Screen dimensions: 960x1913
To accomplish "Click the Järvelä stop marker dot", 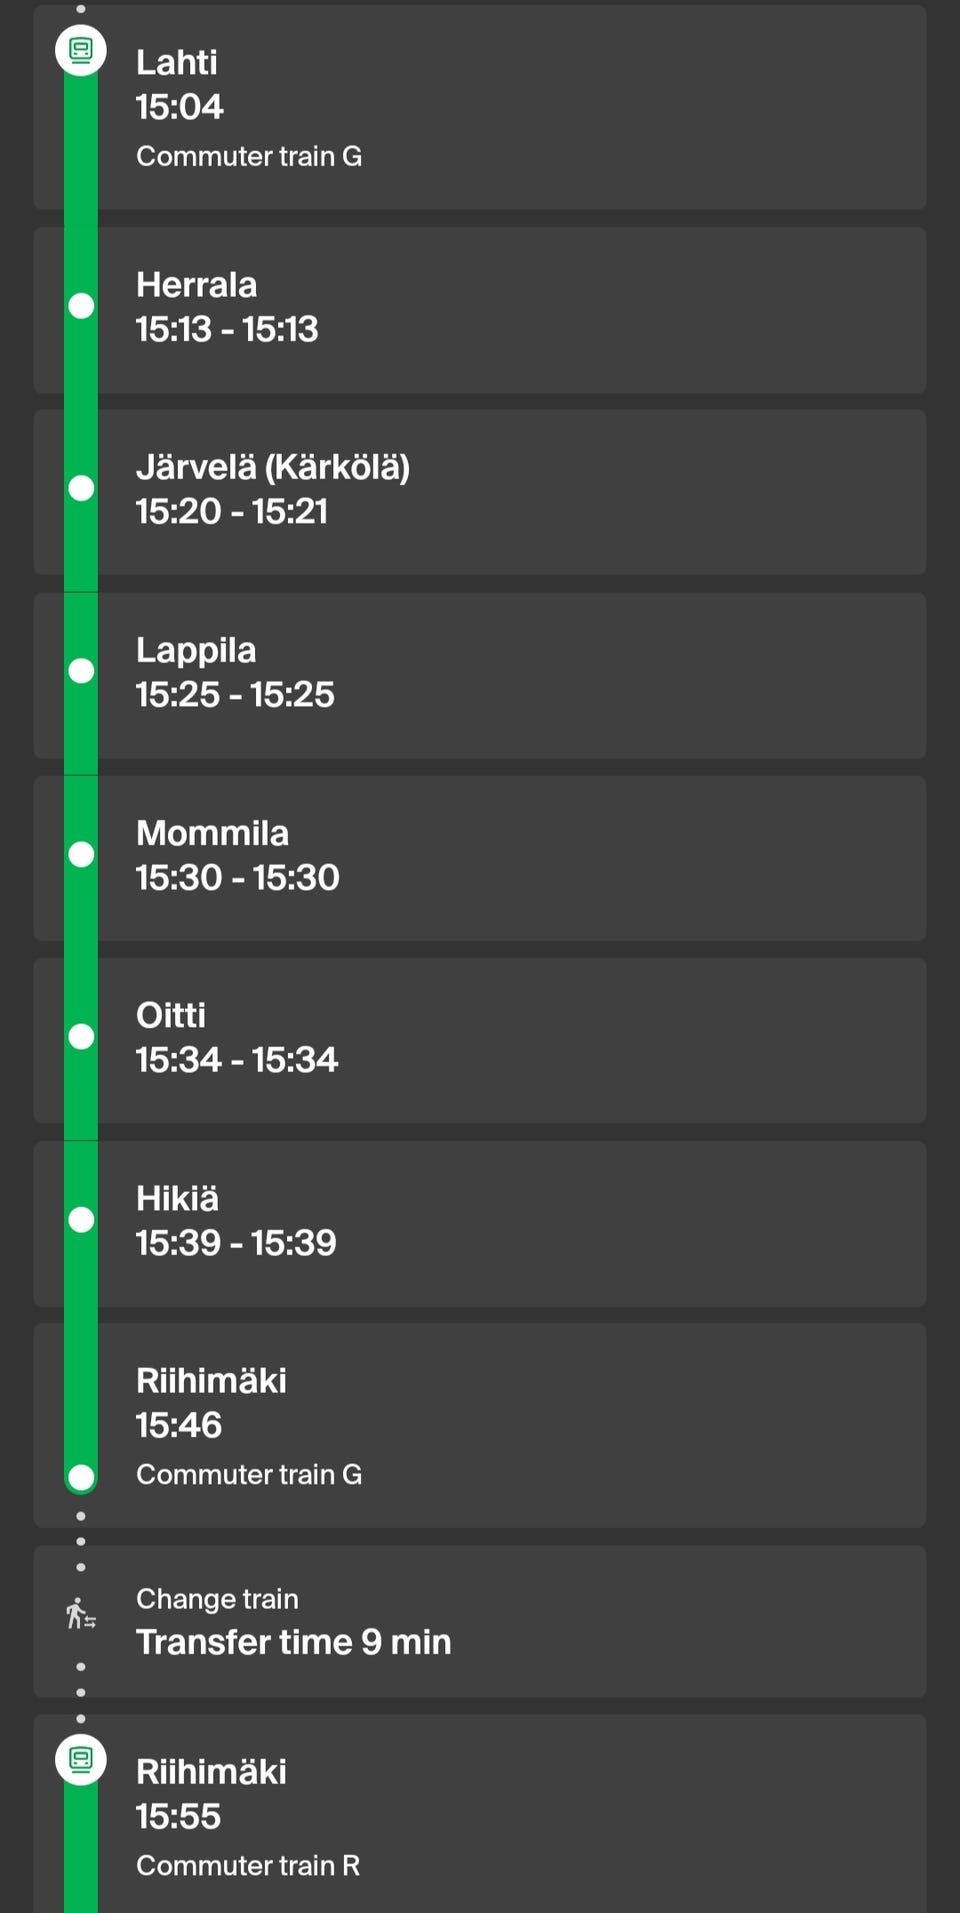I will (x=81, y=488).
